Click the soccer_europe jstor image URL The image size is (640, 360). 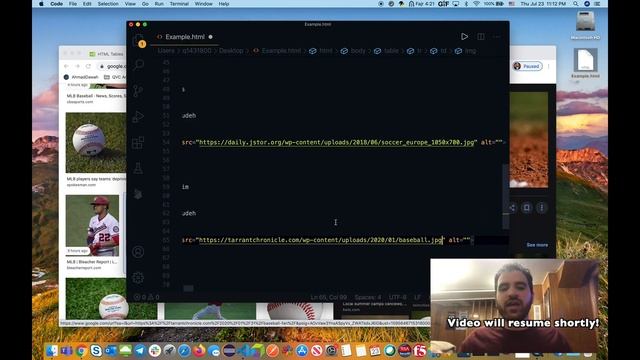coord(337,142)
